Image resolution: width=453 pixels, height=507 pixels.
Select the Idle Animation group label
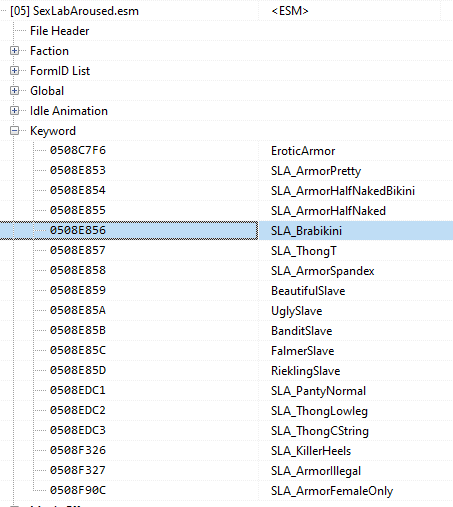click(69, 111)
